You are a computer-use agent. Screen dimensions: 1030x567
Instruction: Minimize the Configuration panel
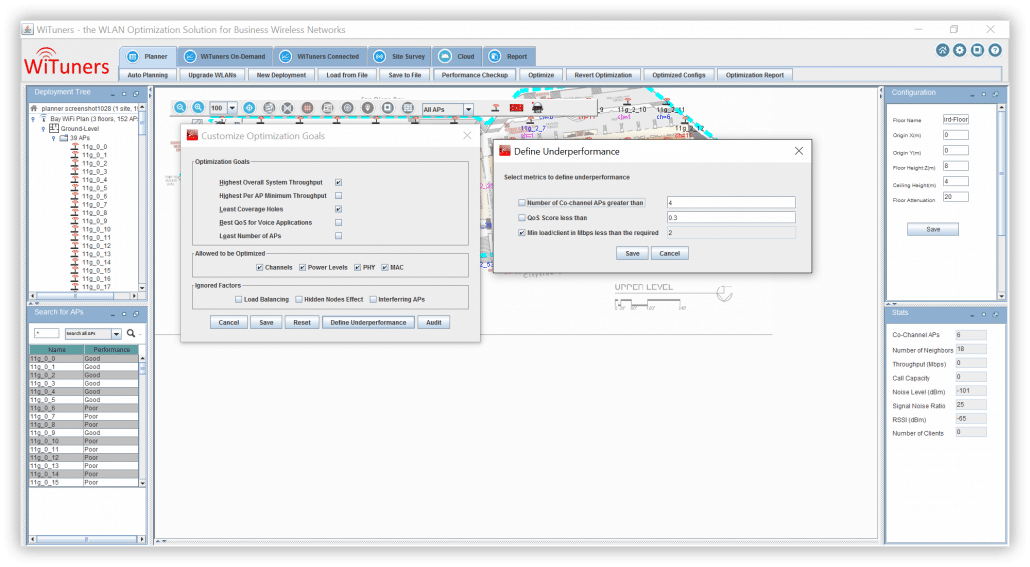pos(972,95)
